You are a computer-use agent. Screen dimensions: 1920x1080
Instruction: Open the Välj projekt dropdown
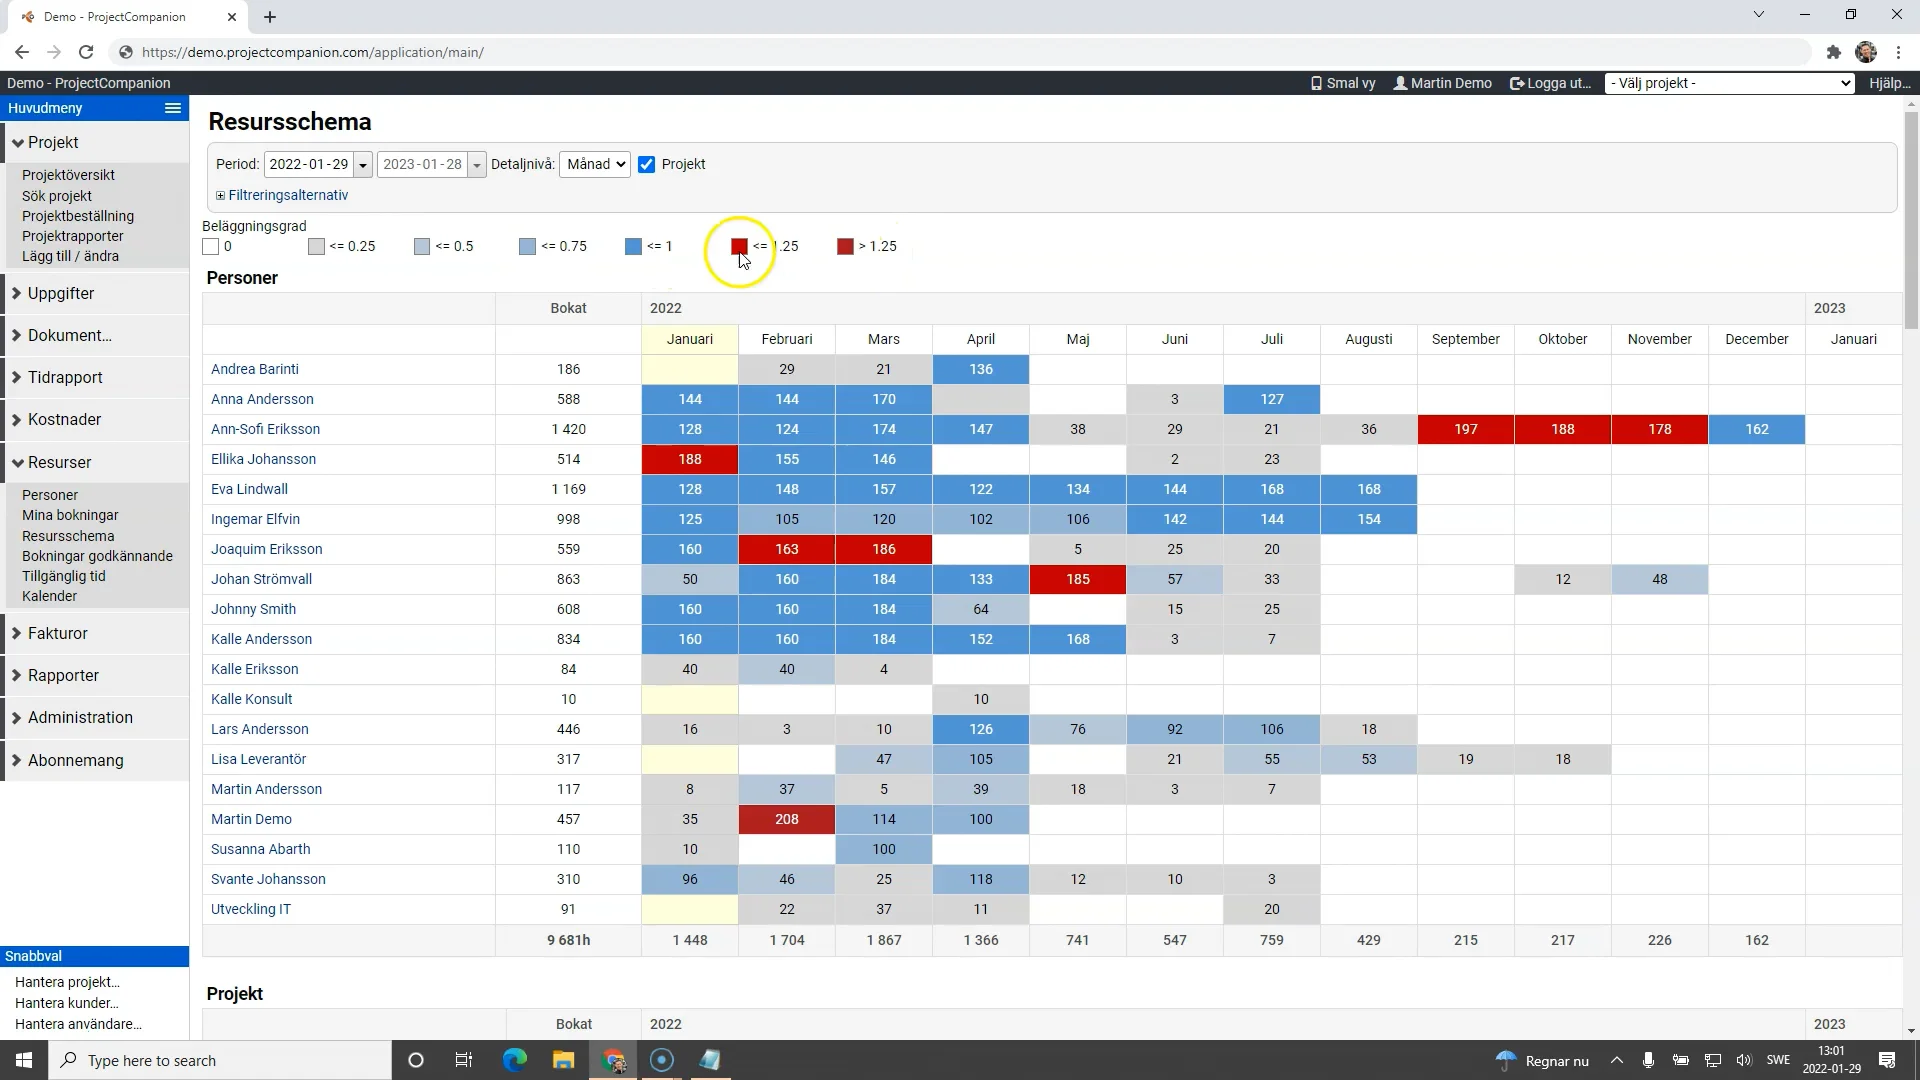pyautogui.click(x=1730, y=83)
